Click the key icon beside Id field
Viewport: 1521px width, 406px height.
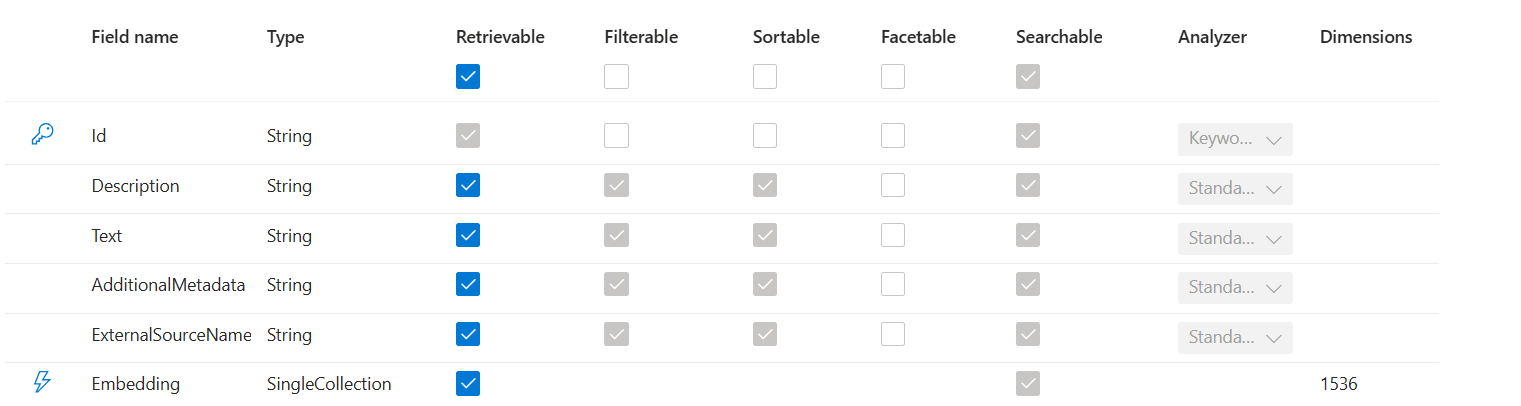click(43, 135)
